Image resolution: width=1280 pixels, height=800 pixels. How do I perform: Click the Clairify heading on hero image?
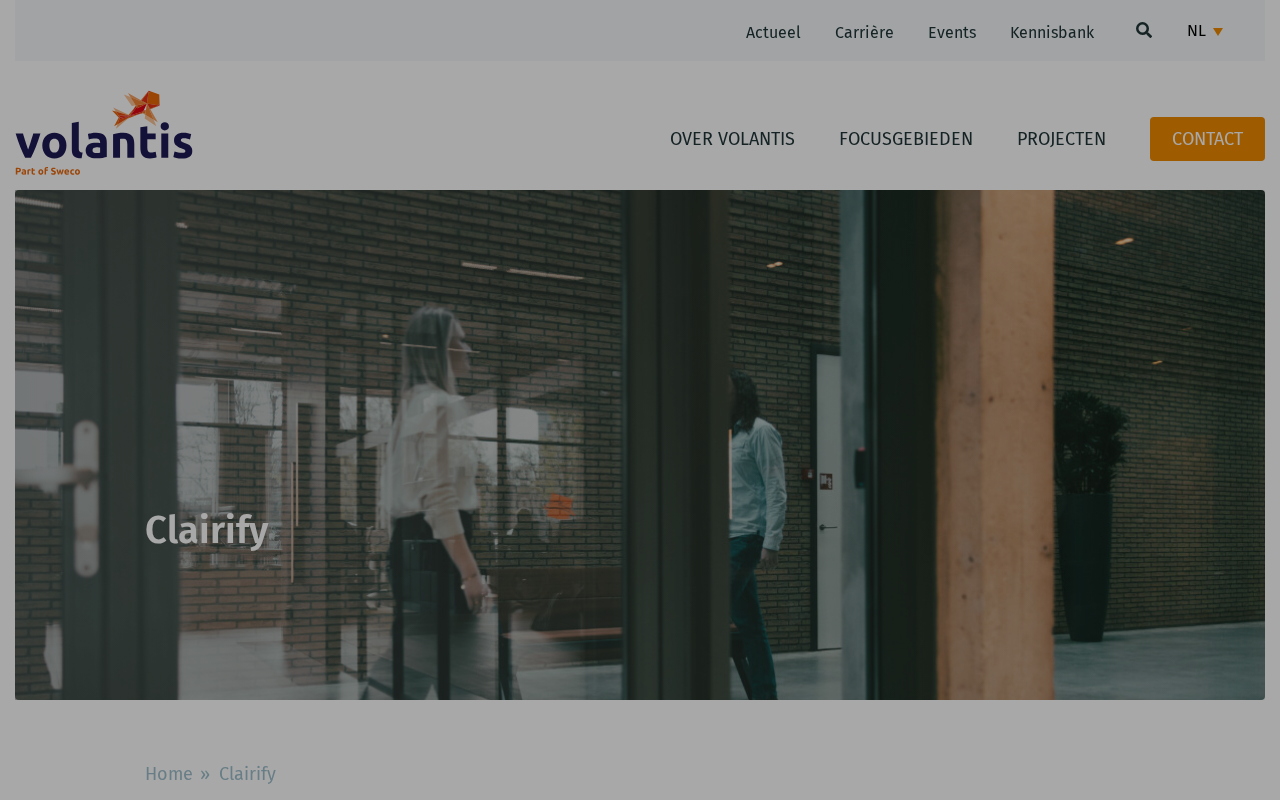coord(206,530)
